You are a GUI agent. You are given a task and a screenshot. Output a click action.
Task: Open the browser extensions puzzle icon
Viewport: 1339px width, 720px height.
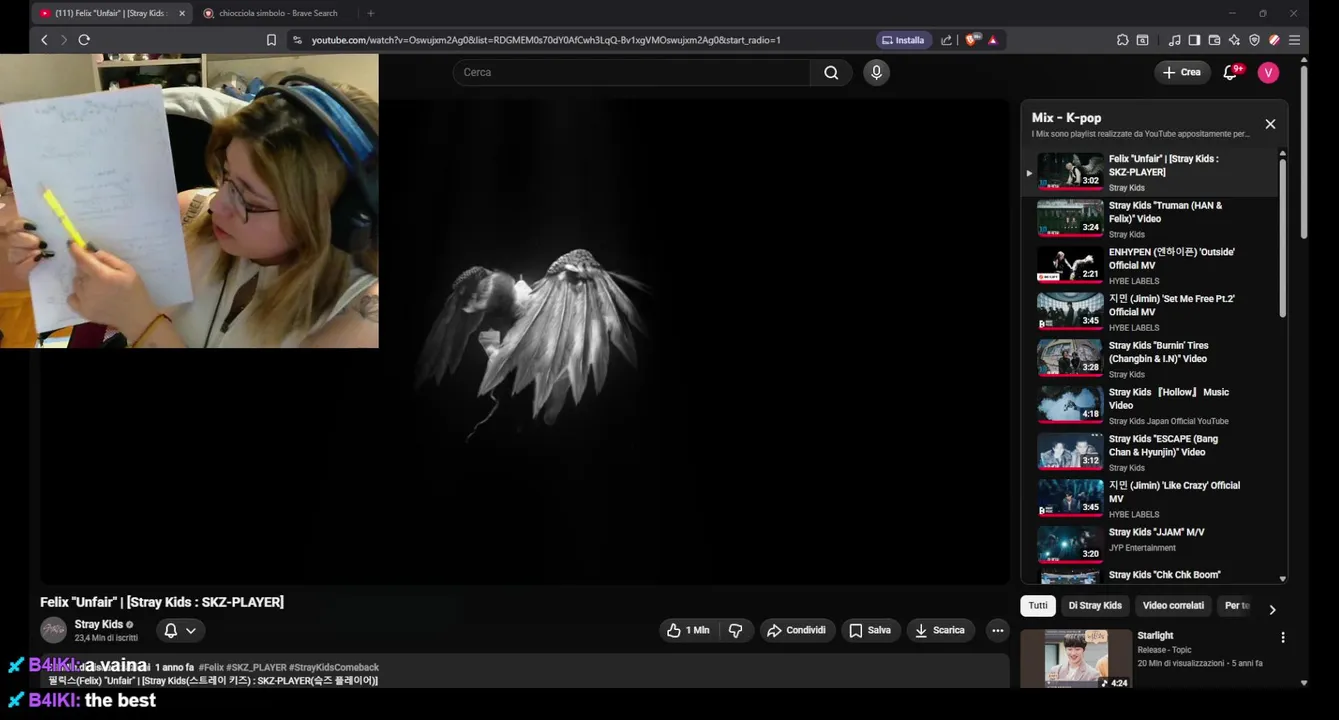1123,40
